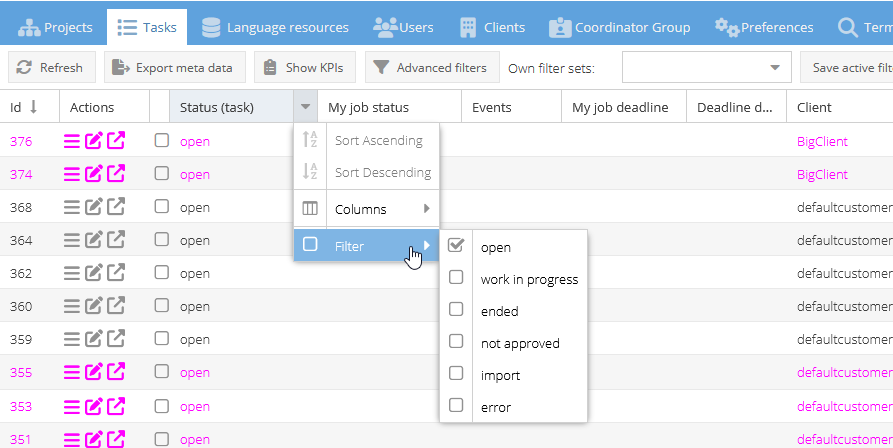Click the open-external icon for task 360
Viewport: 893px width, 448px height.
117,306
